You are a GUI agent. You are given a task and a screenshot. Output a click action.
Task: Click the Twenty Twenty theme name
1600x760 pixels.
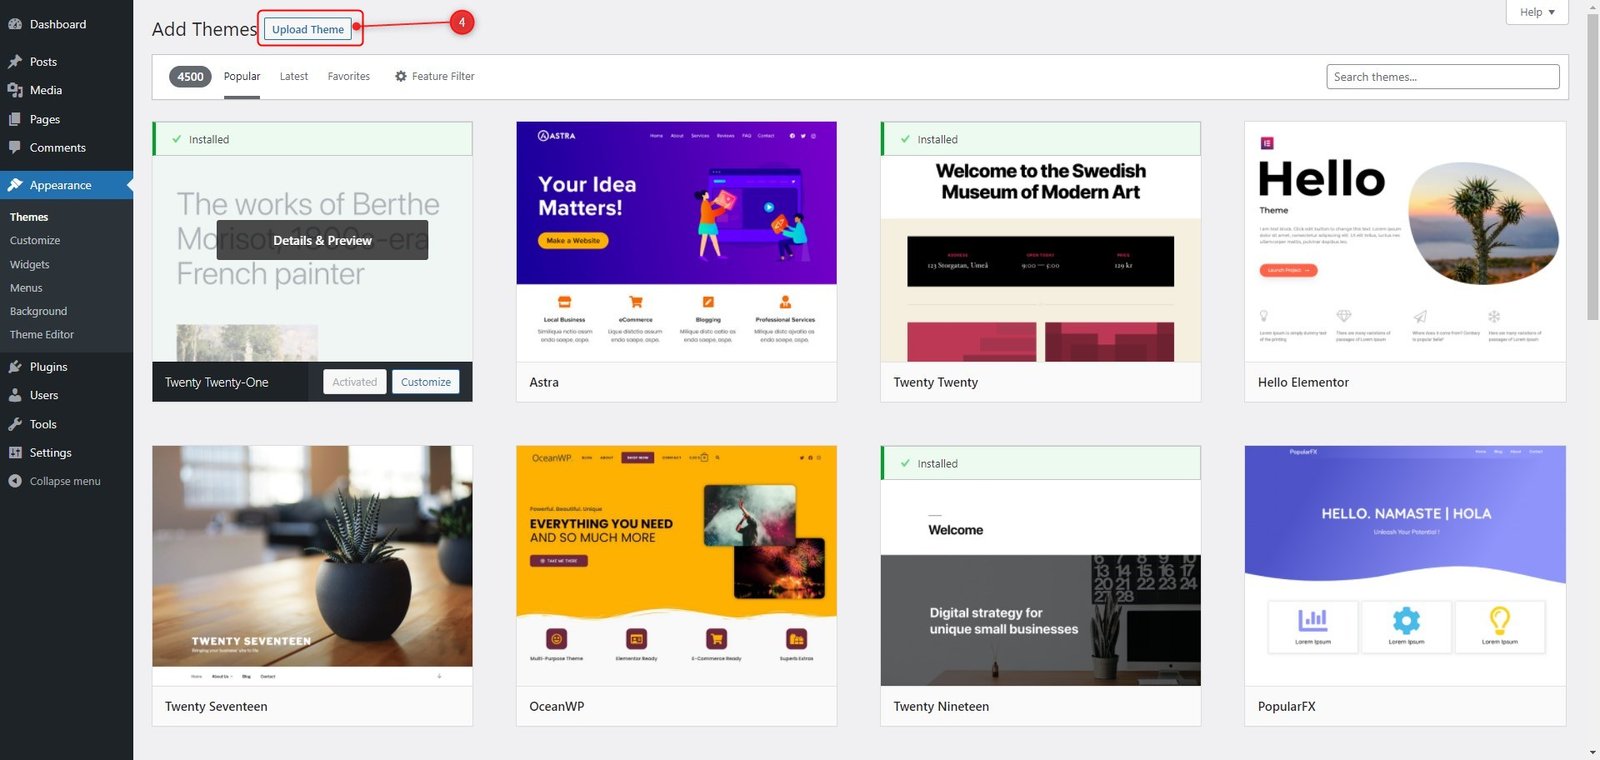(936, 382)
